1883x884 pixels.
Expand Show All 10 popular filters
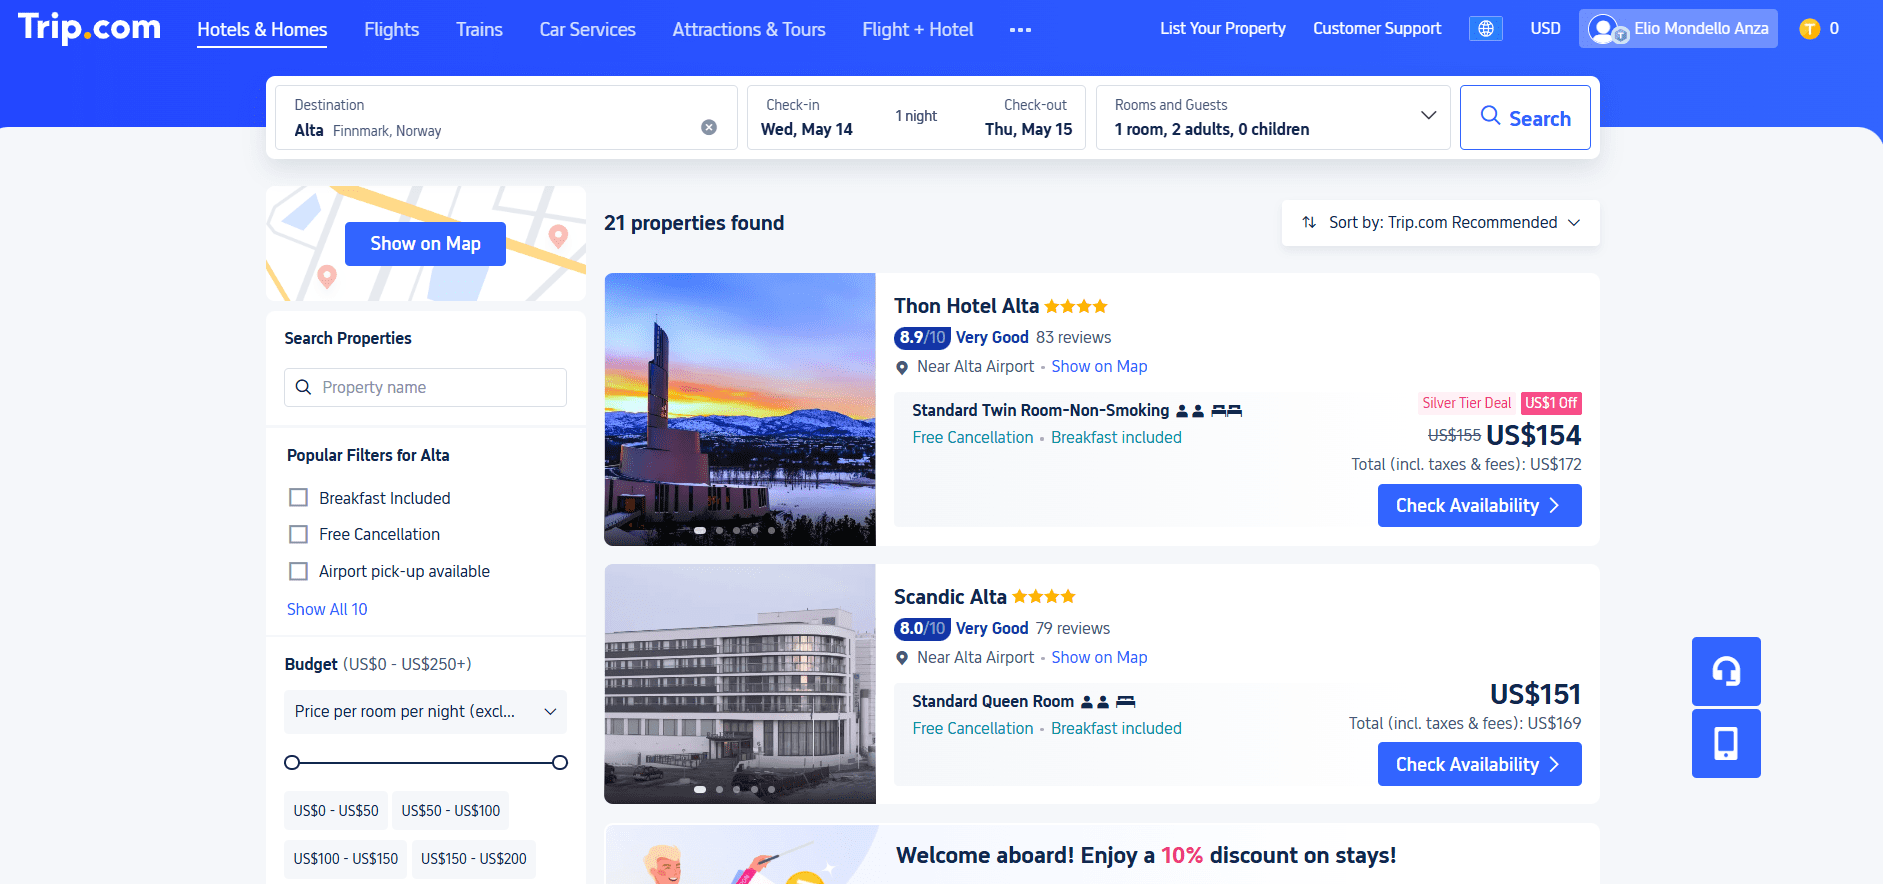[x=327, y=609]
